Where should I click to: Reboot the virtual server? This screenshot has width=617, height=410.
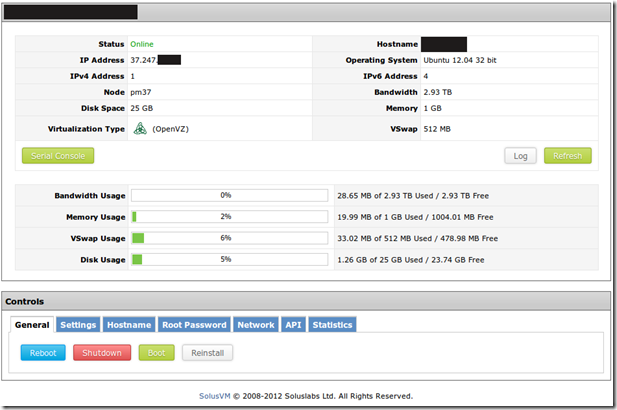click(x=43, y=353)
